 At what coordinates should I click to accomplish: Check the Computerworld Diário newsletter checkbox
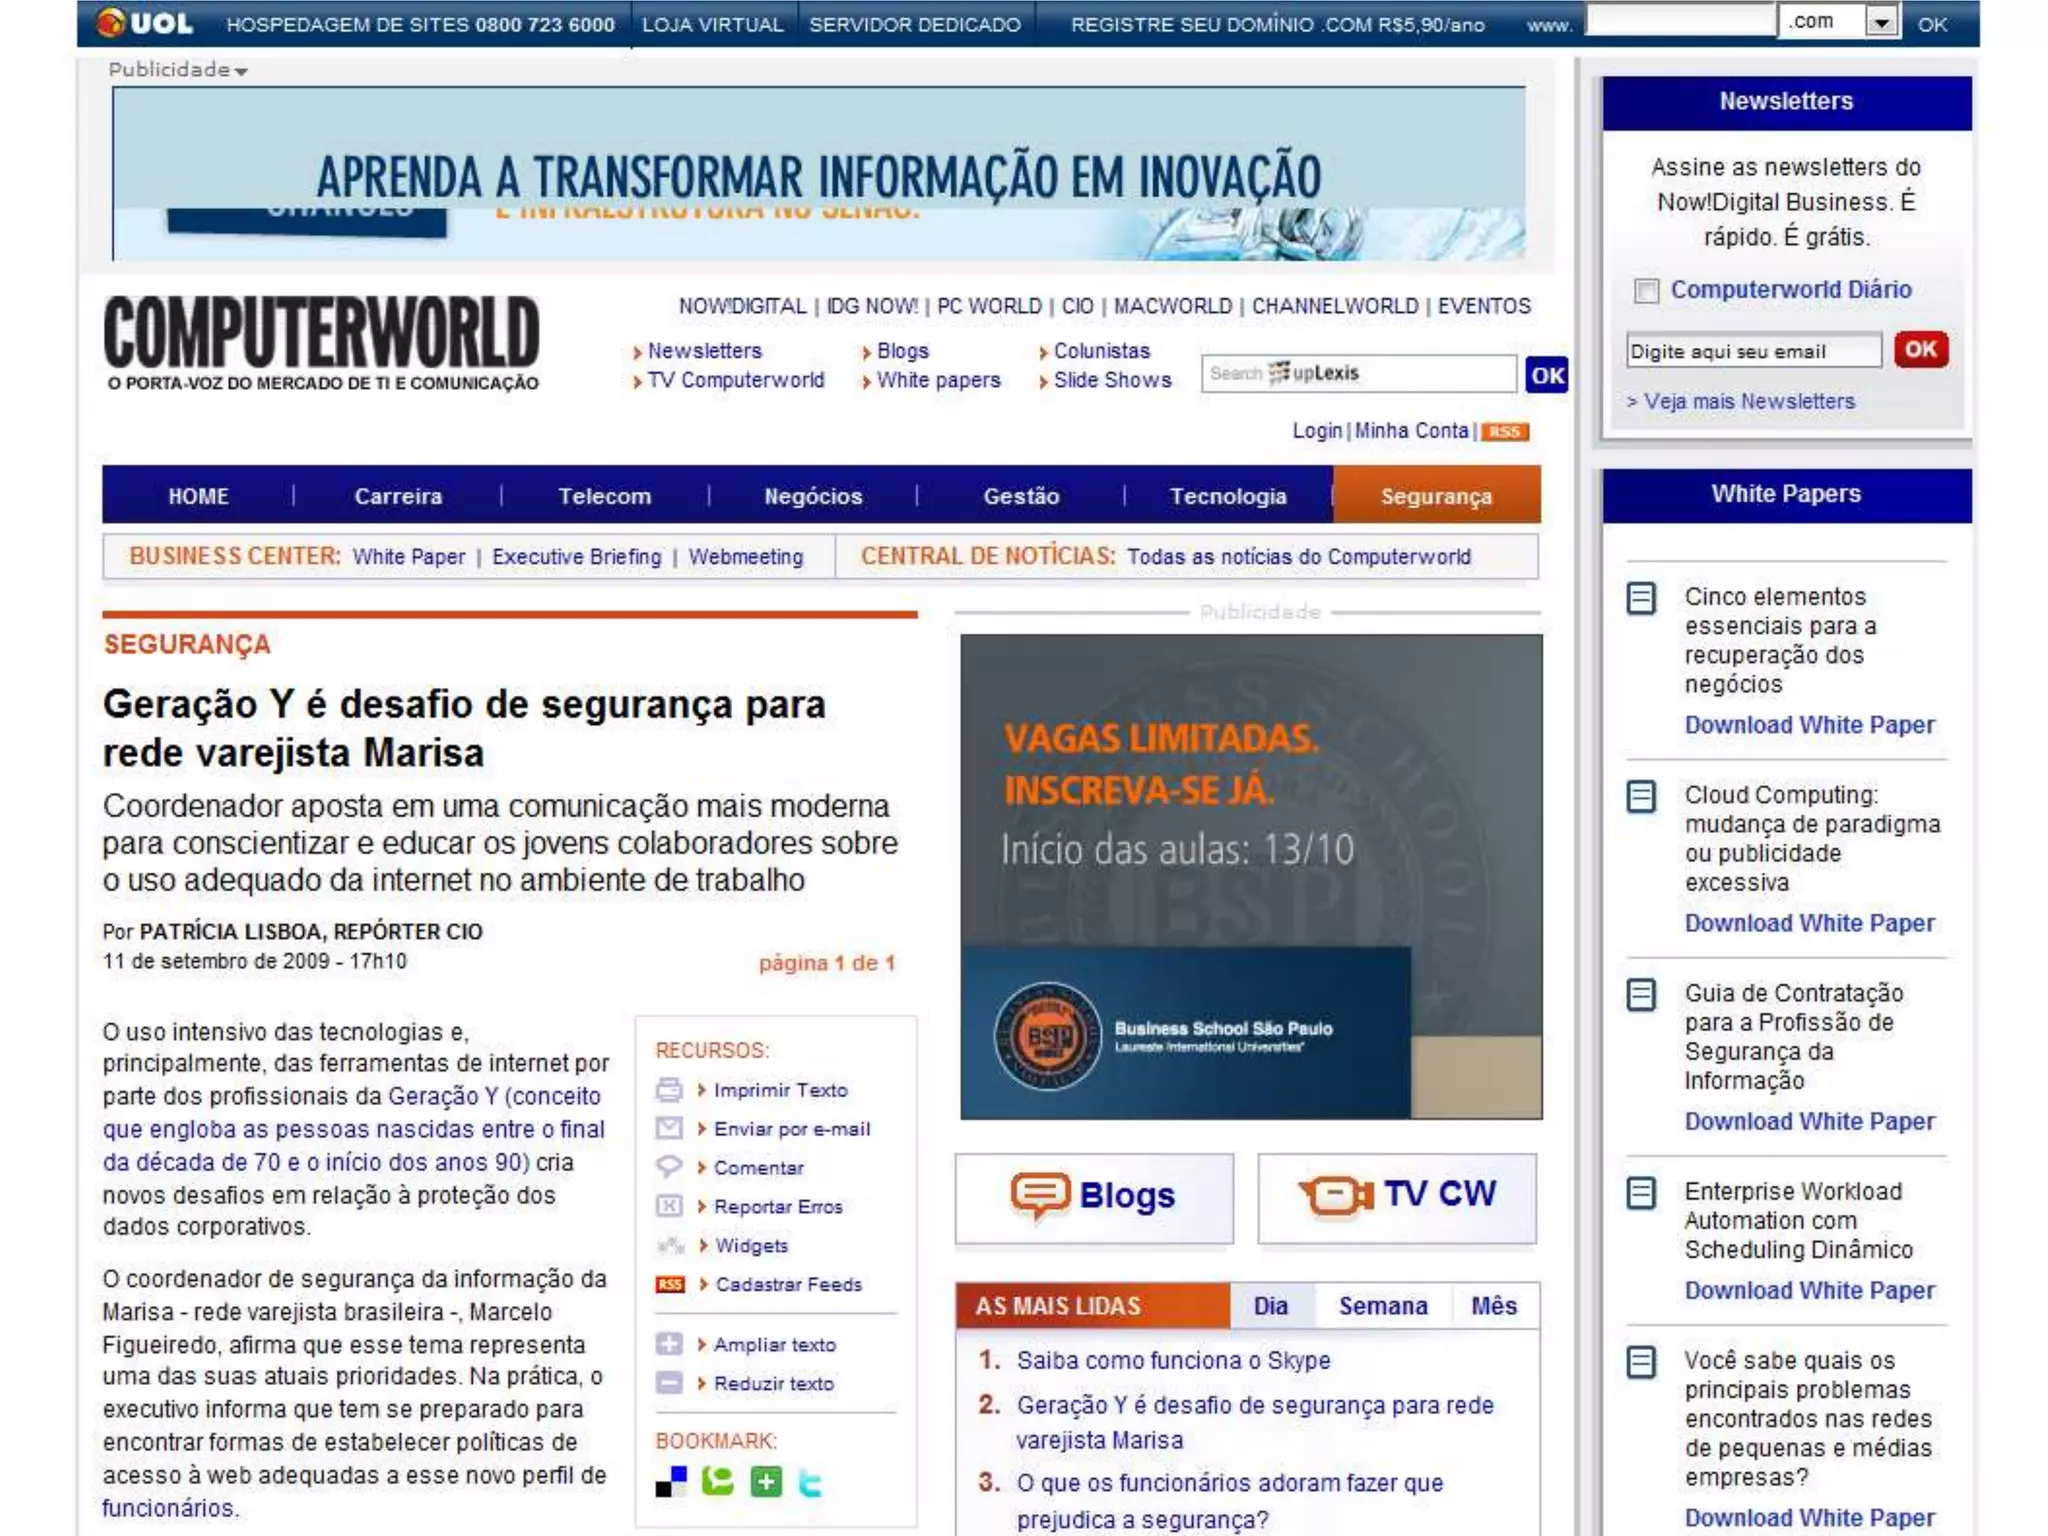point(1646,291)
